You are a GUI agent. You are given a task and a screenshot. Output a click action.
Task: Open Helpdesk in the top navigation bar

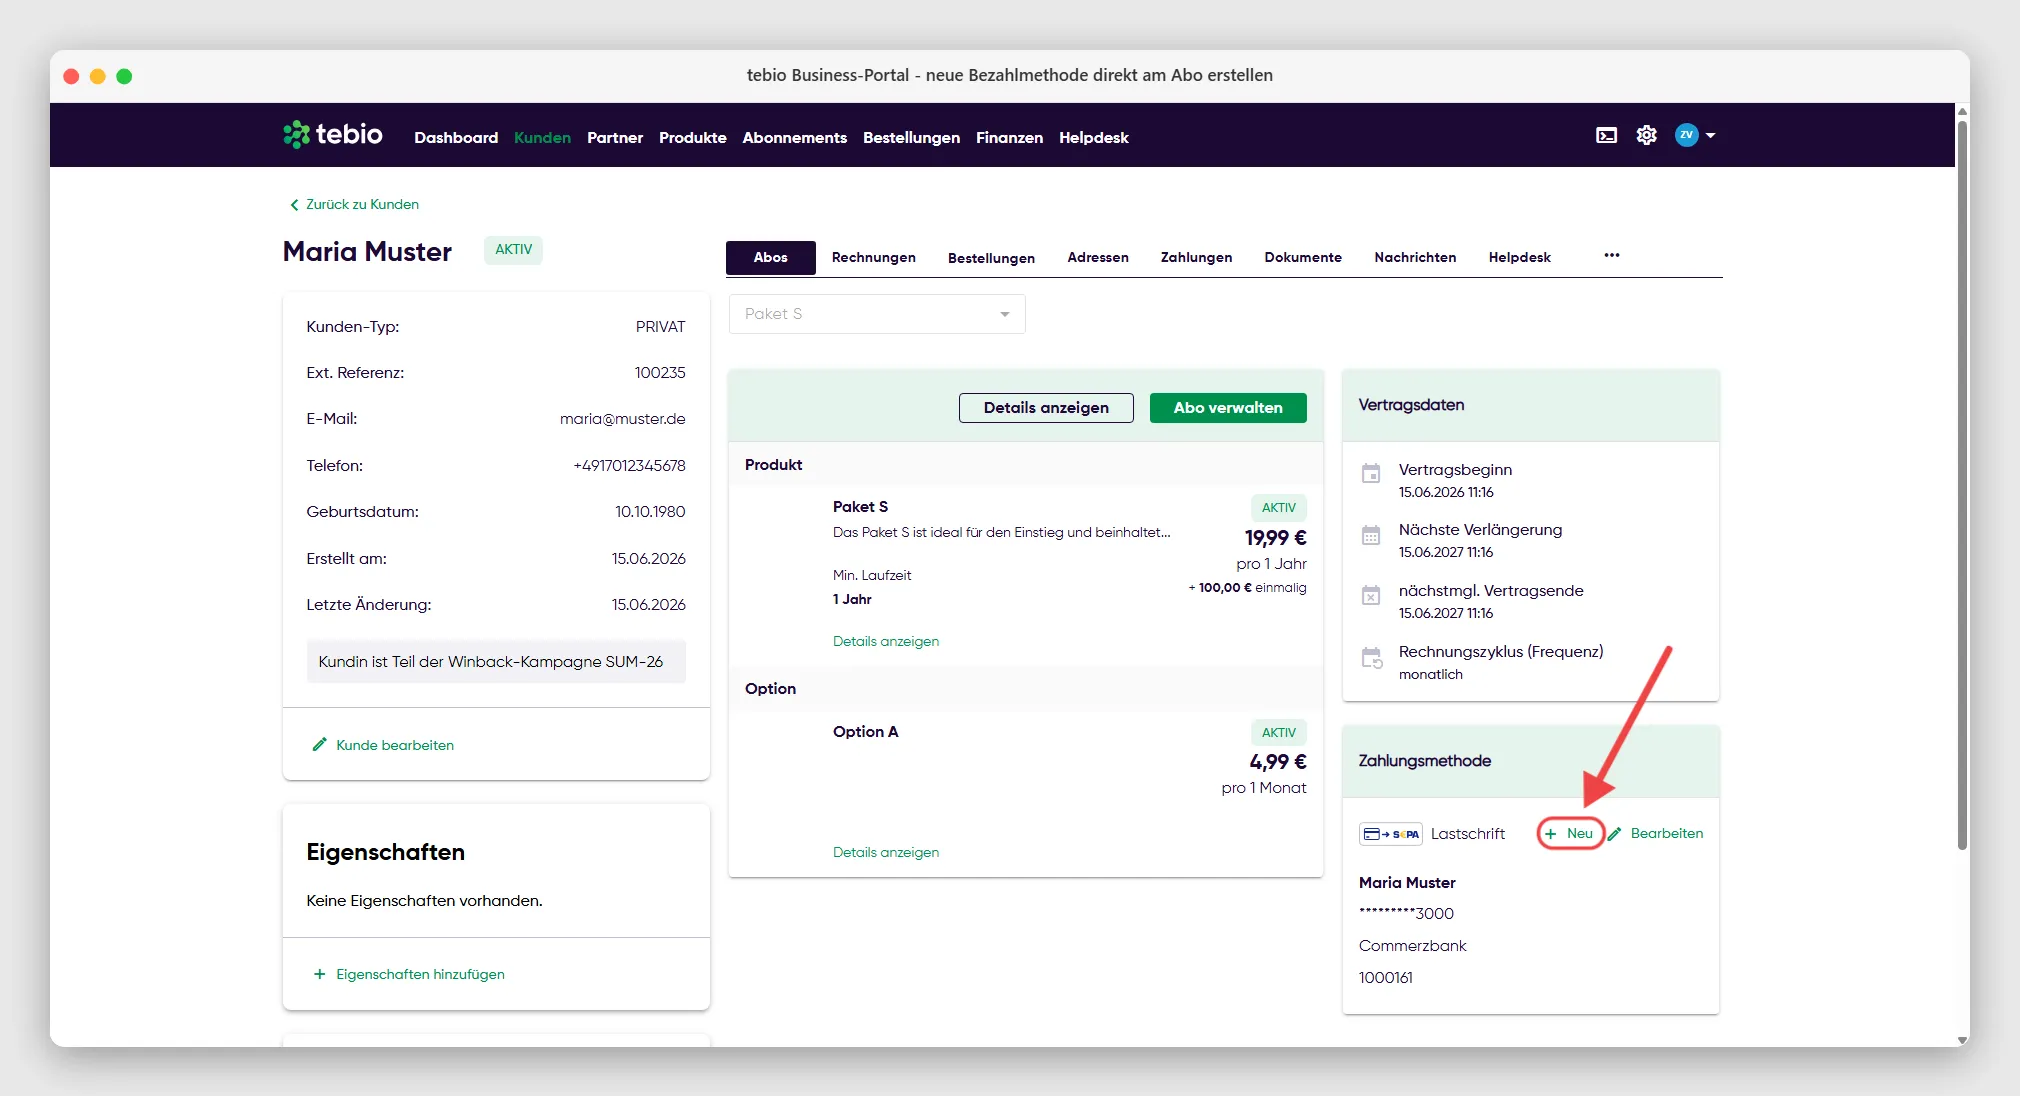coord(1093,137)
